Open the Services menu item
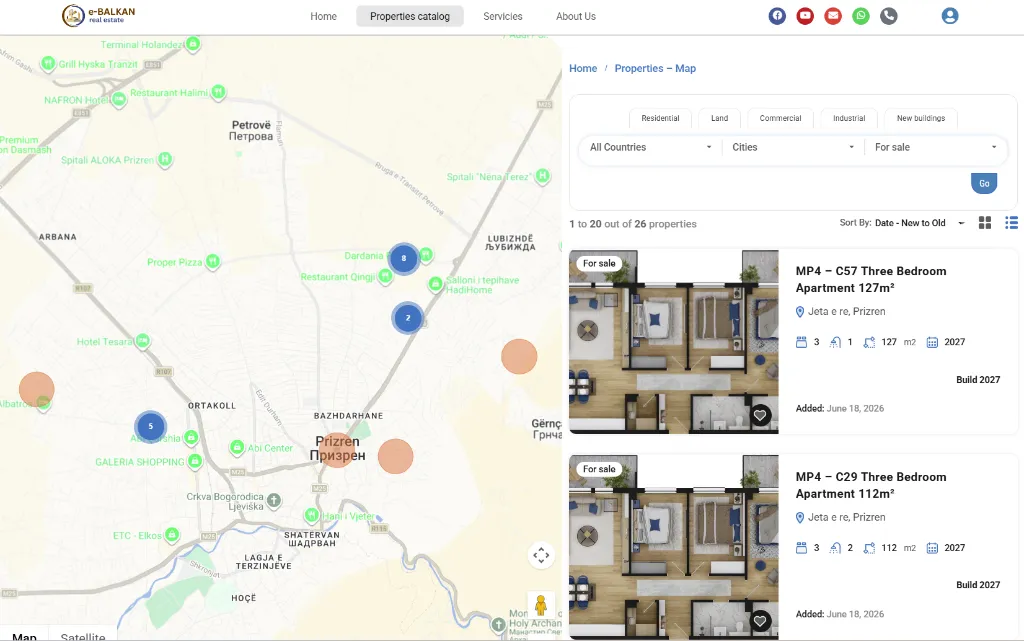The width and height of the screenshot is (1024, 641). (x=502, y=16)
